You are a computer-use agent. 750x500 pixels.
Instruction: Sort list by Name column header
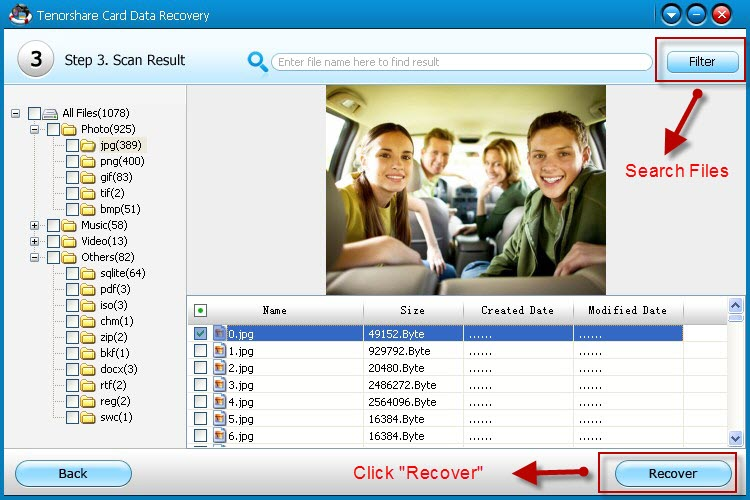pos(274,311)
